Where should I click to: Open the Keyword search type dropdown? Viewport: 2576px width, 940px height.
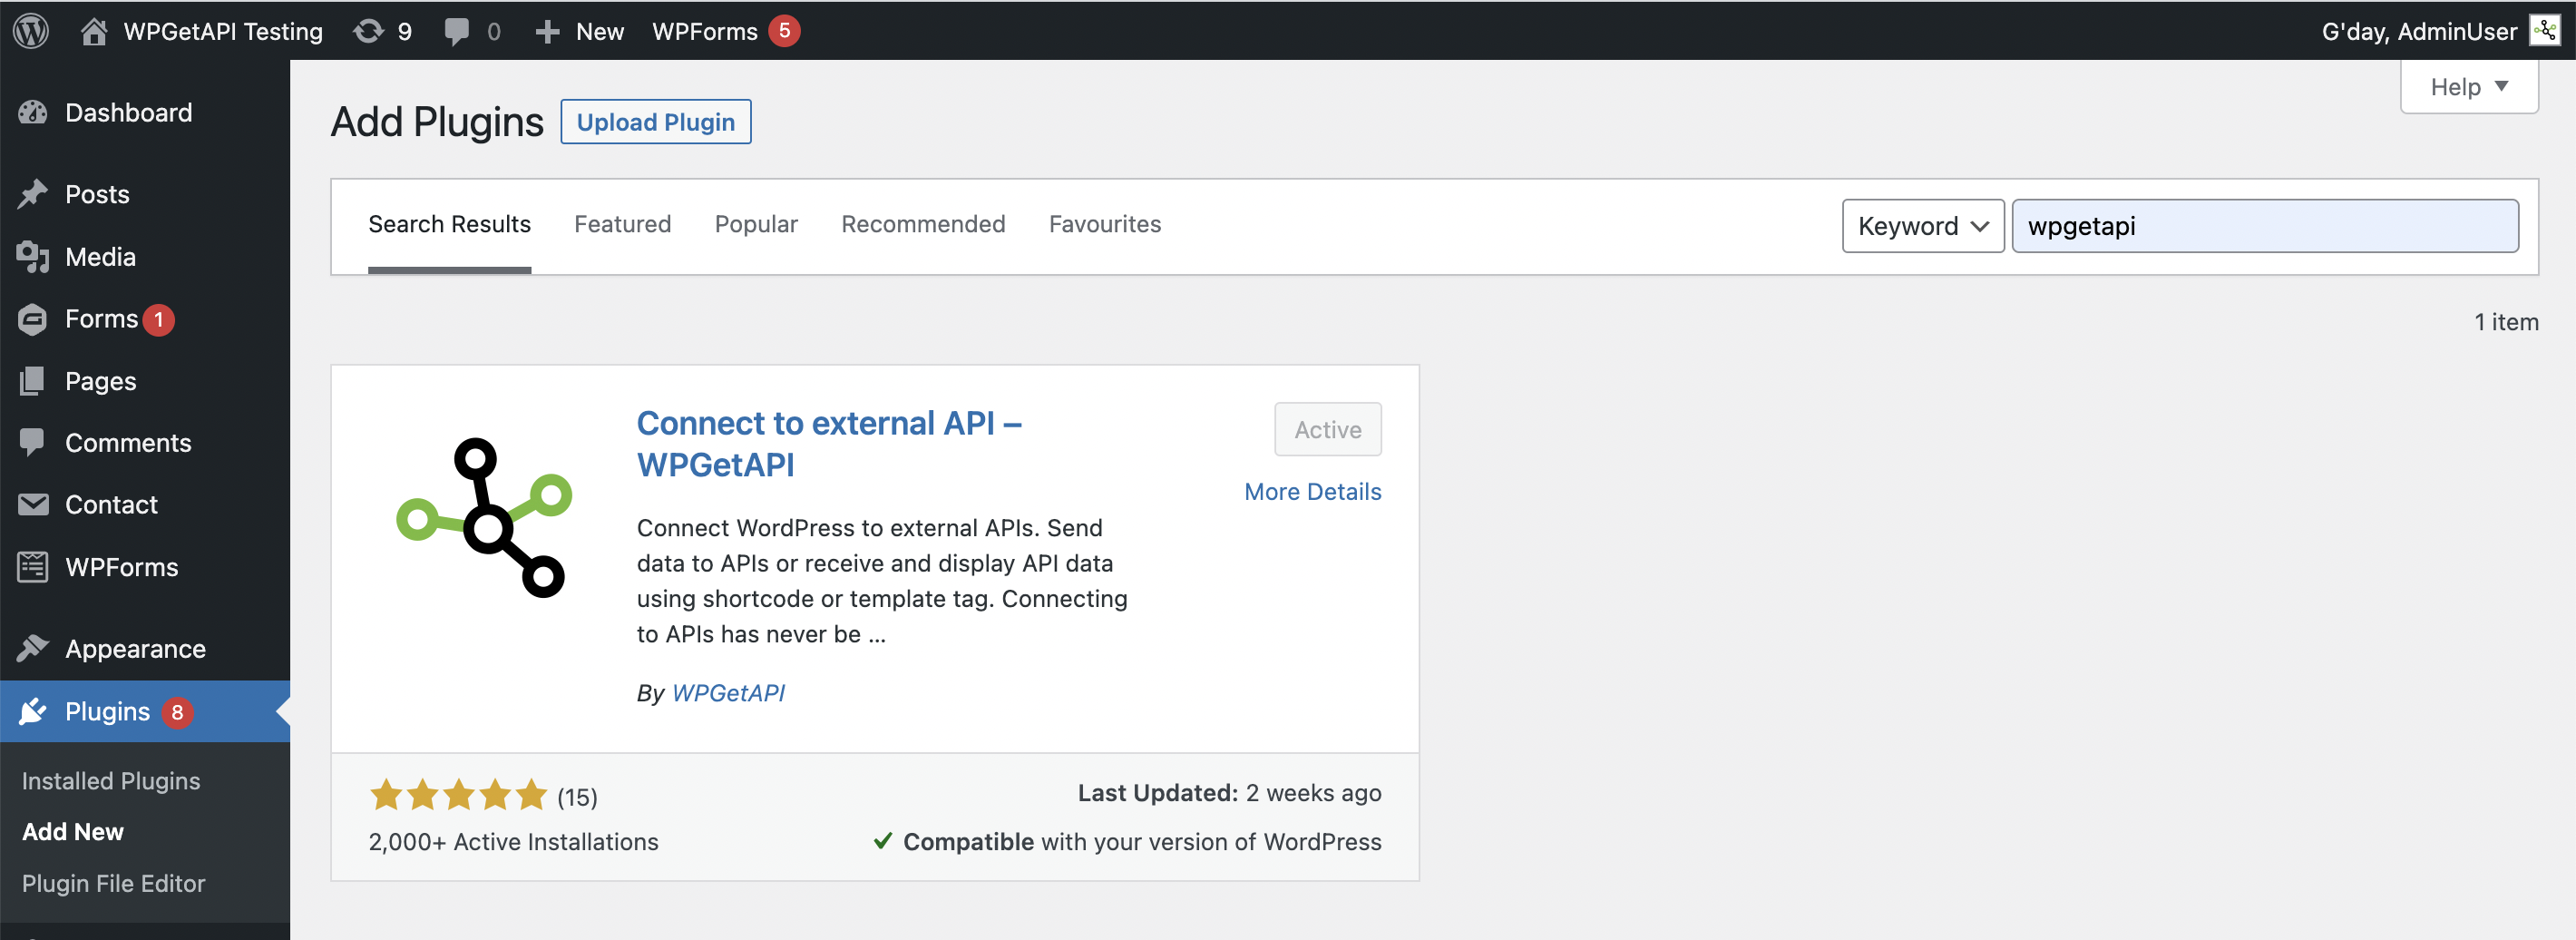(1922, 226)
